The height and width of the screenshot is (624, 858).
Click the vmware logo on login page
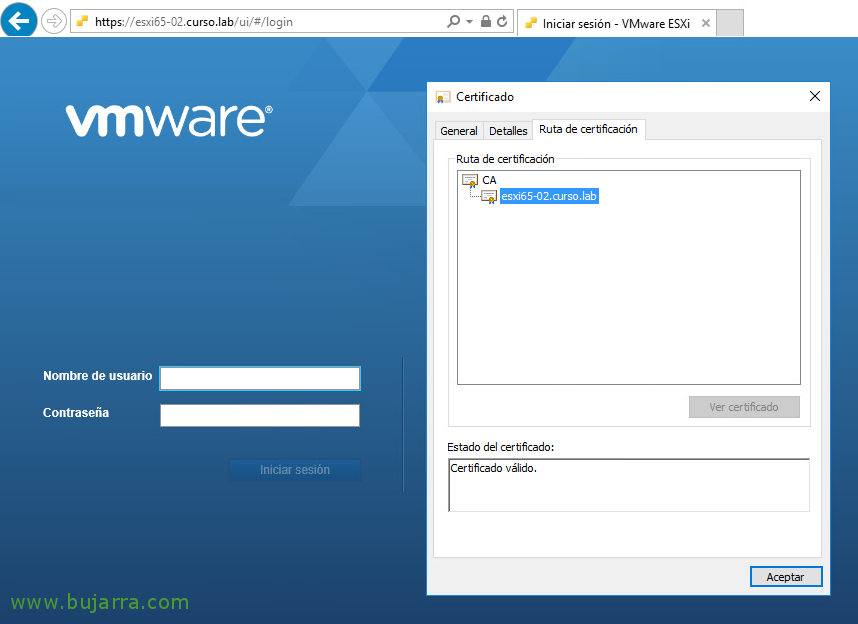[170, 120]
